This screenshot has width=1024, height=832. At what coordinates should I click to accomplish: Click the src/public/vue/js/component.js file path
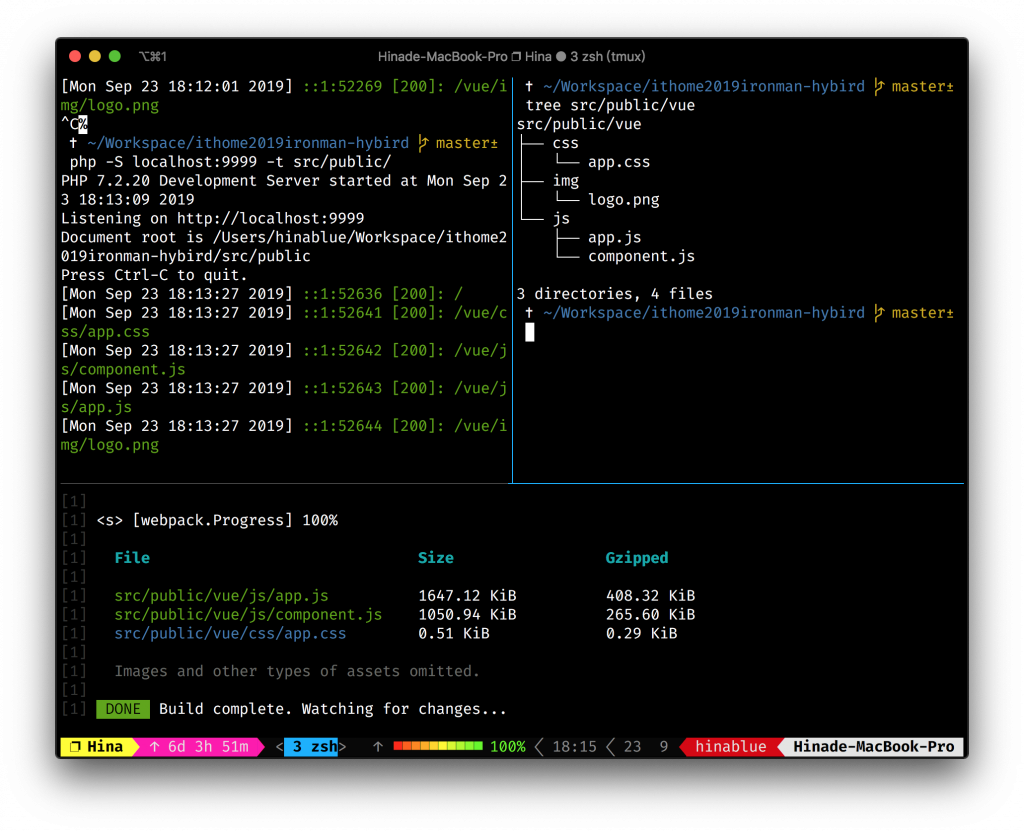pos(248,615)
